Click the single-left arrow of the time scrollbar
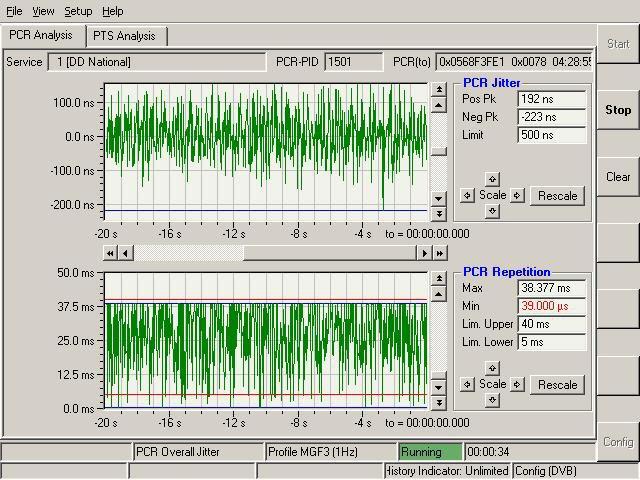 125,253
